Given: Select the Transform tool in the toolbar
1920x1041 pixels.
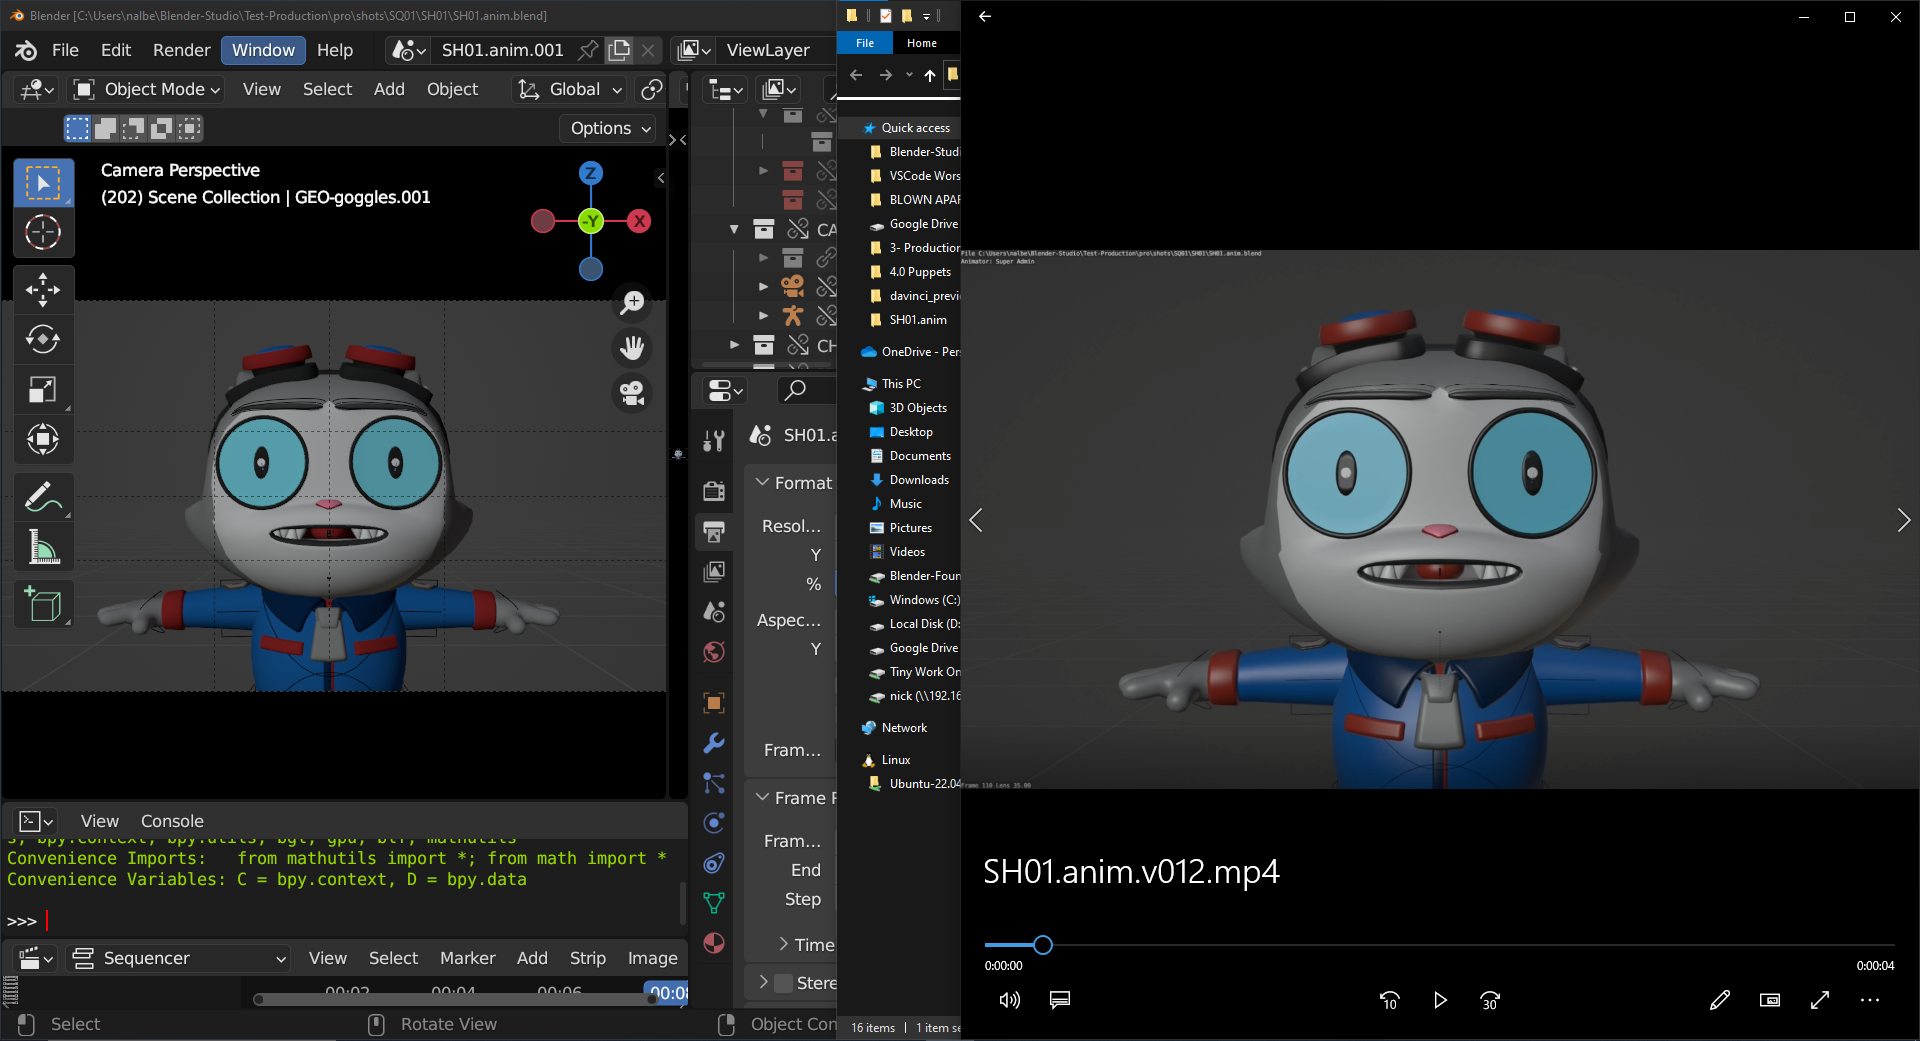Looking at the screenshot, I should point(43,439).
